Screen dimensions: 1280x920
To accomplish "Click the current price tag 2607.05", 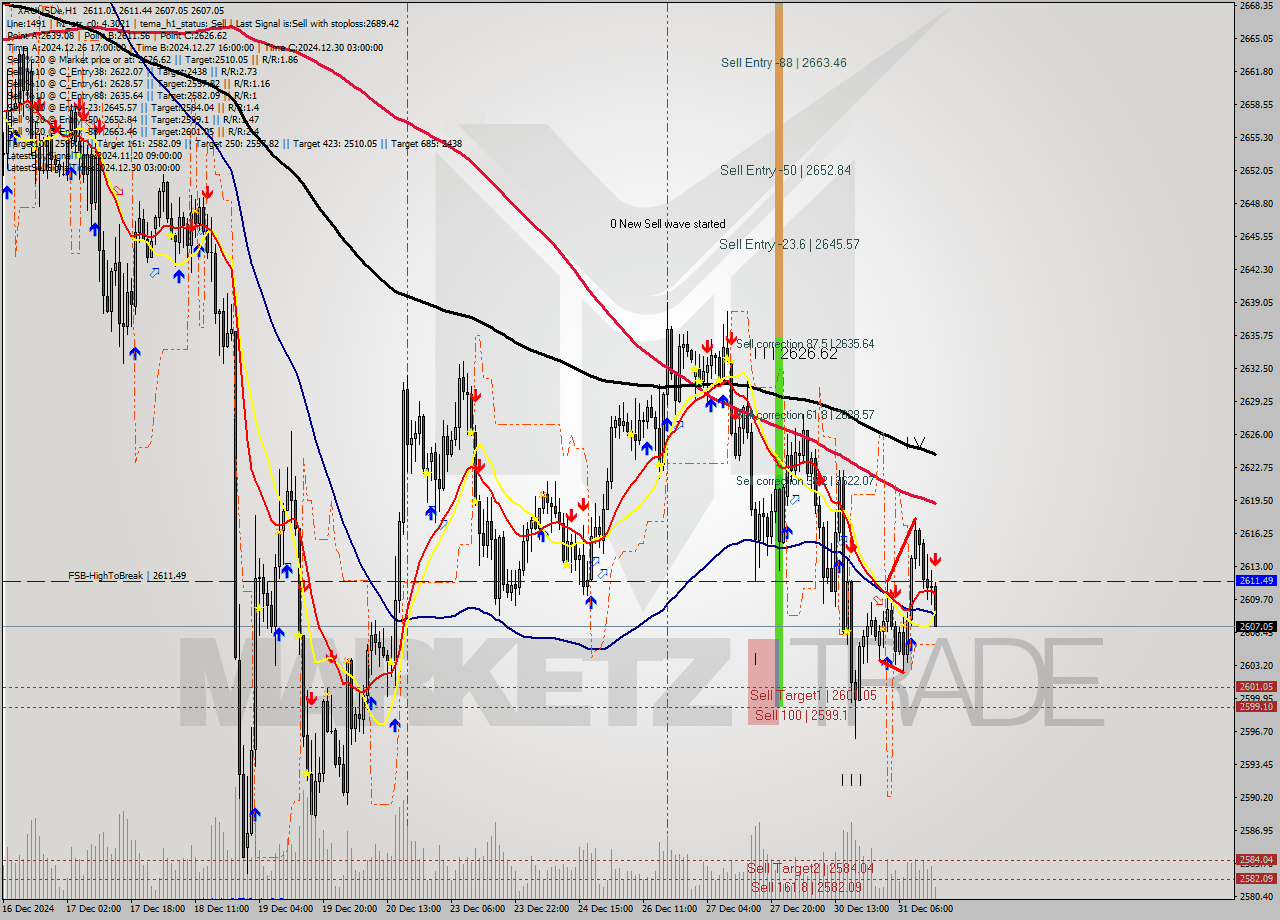I will (1256, 626).
